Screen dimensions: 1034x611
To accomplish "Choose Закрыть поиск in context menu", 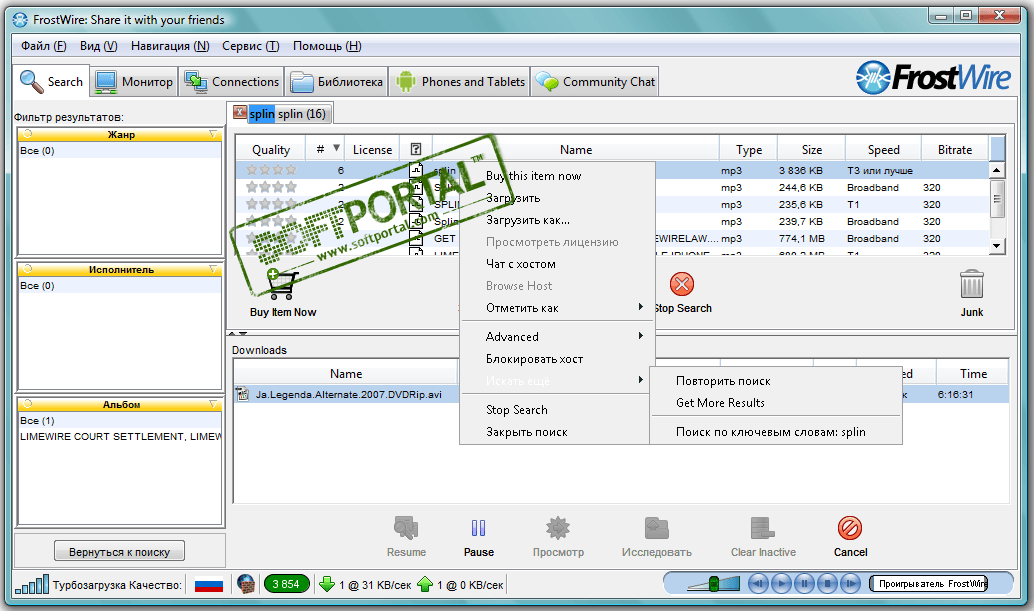I will 558,432.
